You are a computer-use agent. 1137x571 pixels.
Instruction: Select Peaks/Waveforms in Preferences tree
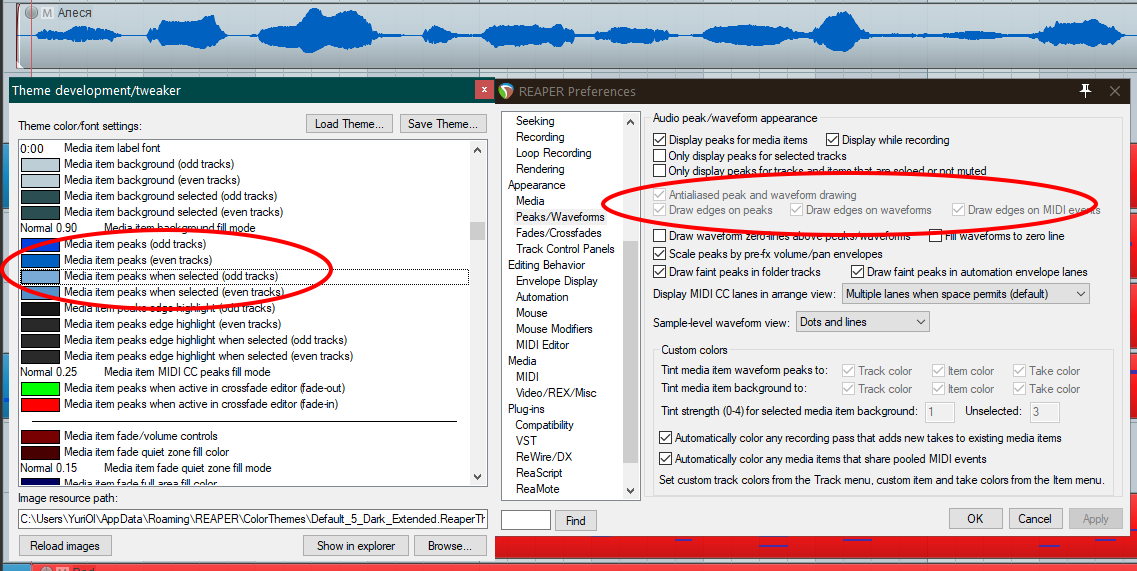coord(560,217)
